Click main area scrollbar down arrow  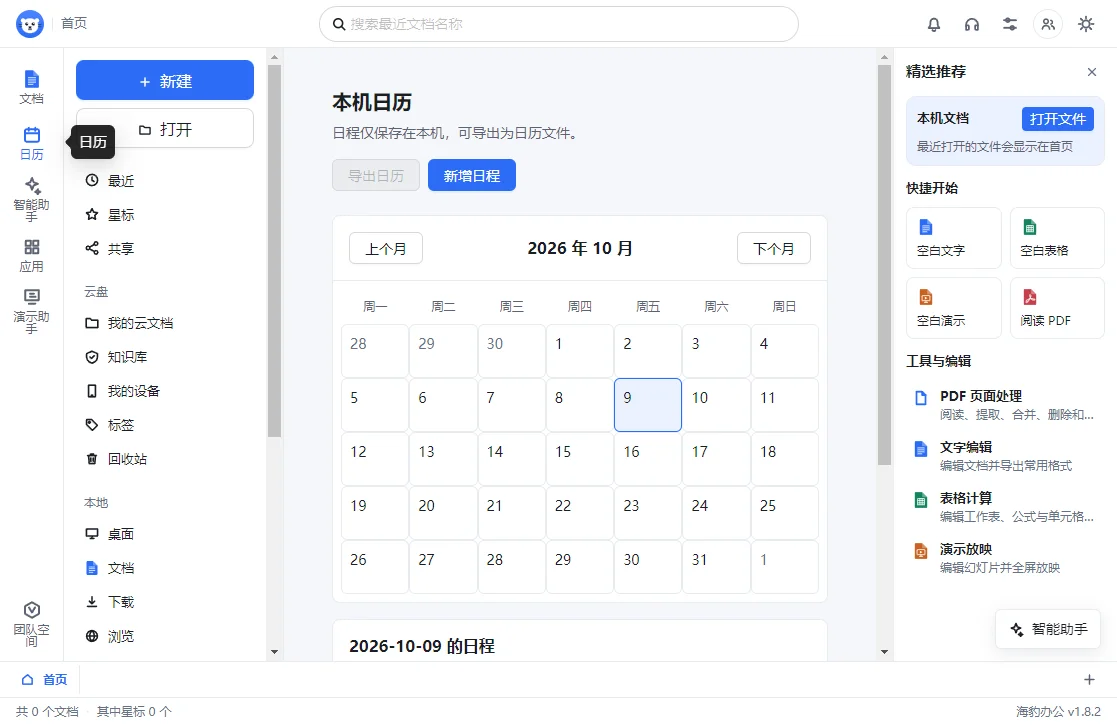[884, 652]
